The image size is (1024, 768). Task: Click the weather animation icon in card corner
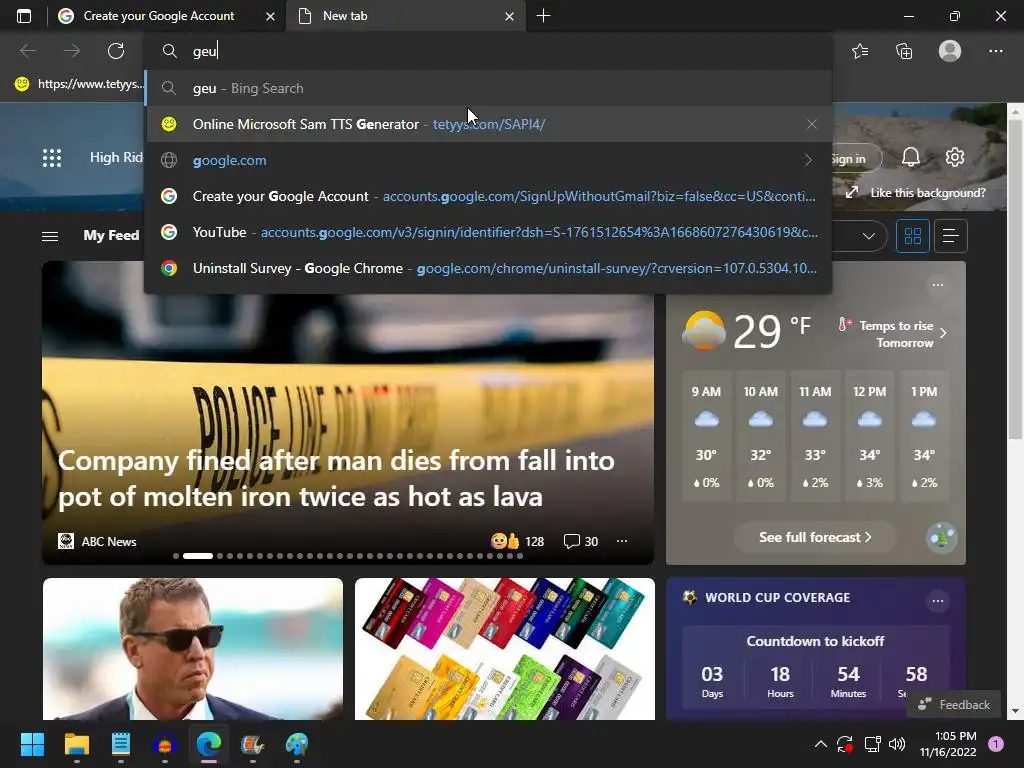pos(942,538)
